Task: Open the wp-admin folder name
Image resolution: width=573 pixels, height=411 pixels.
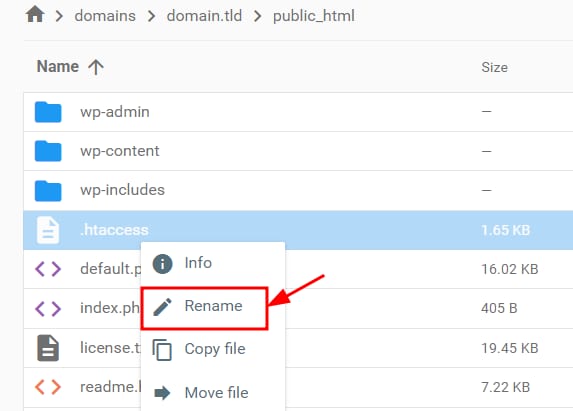Action: (x=115, y=112)
